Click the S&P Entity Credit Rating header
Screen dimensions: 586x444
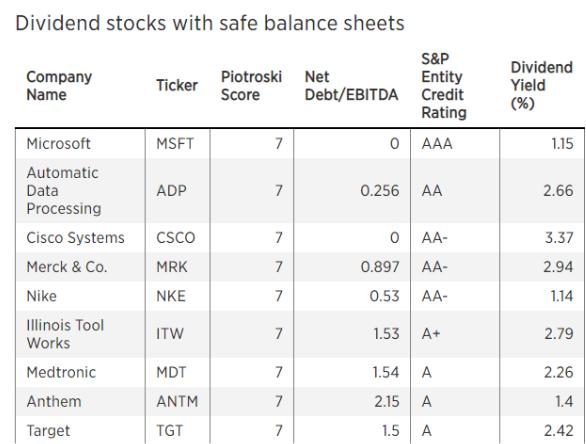[444, 86]
